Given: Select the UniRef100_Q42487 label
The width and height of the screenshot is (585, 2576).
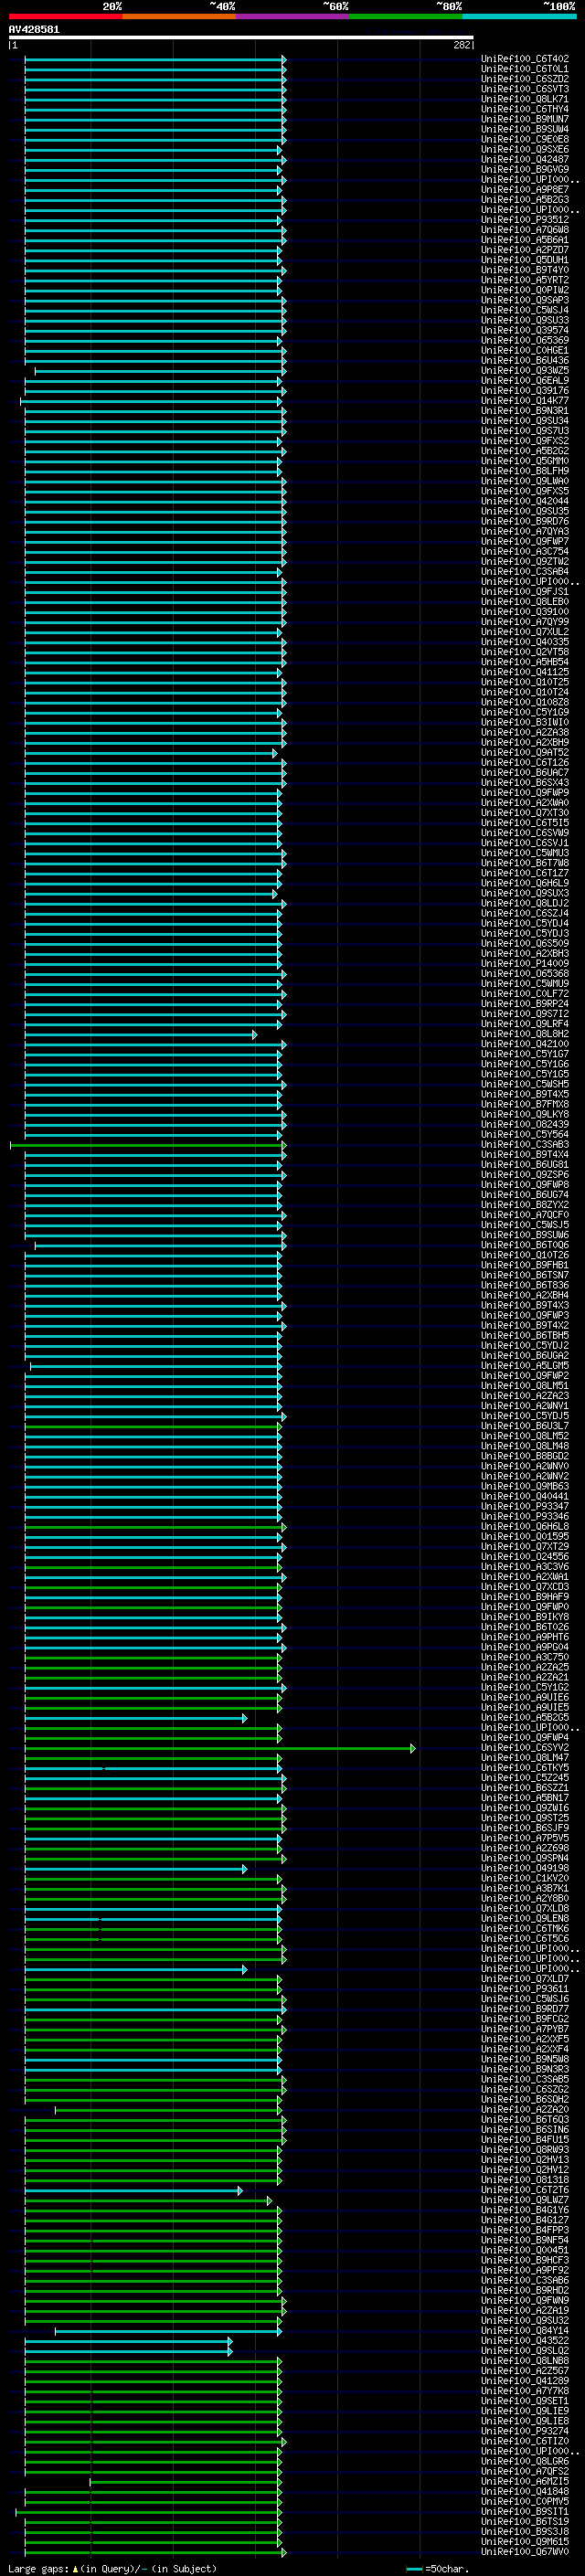Looking at the screenshot, I should coord(525,159).
